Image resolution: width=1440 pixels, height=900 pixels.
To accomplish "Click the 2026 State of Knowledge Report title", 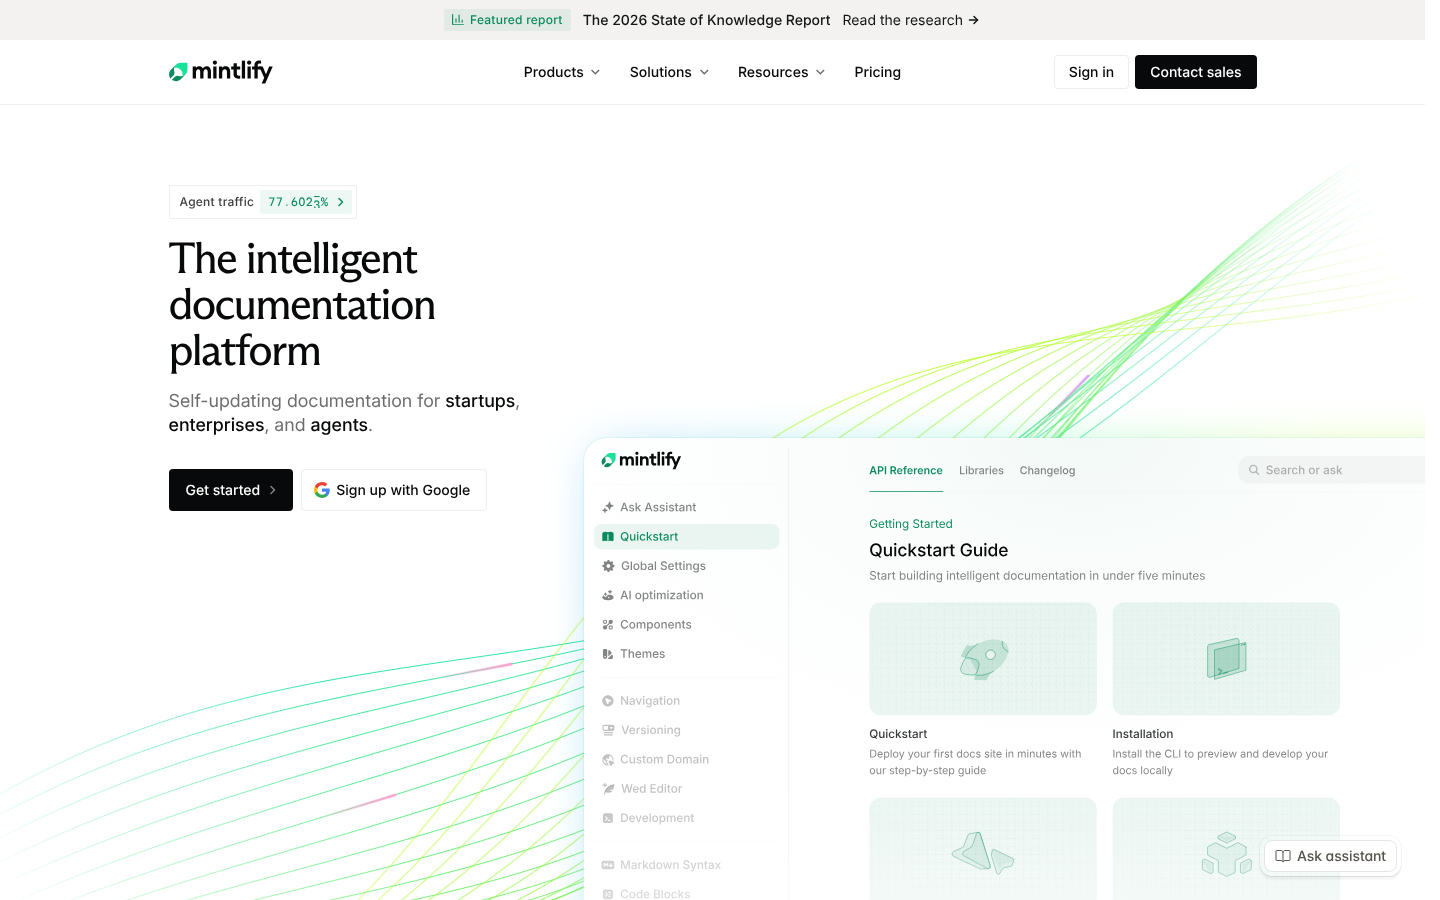I will [x=707, y=20].
